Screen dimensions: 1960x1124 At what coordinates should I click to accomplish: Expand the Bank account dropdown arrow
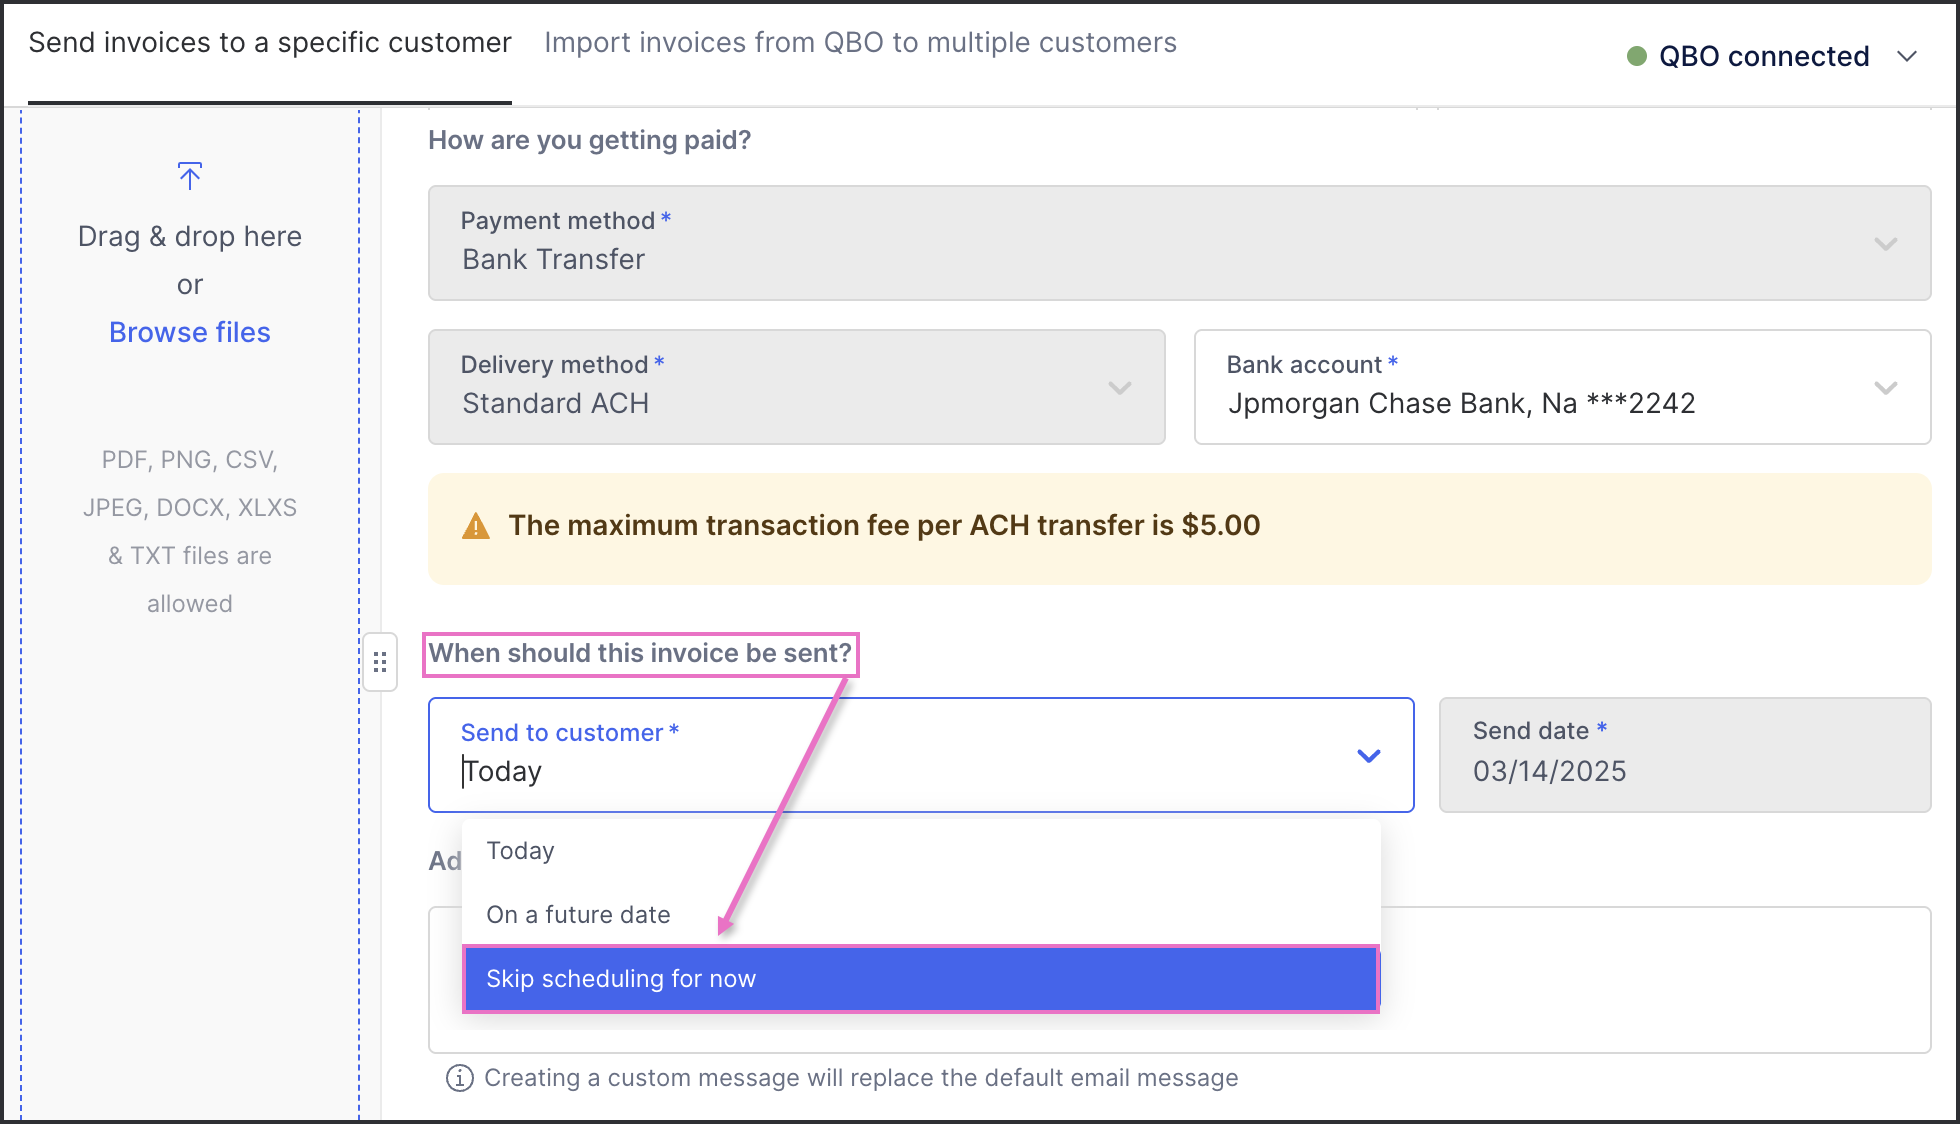[1886, 388]
